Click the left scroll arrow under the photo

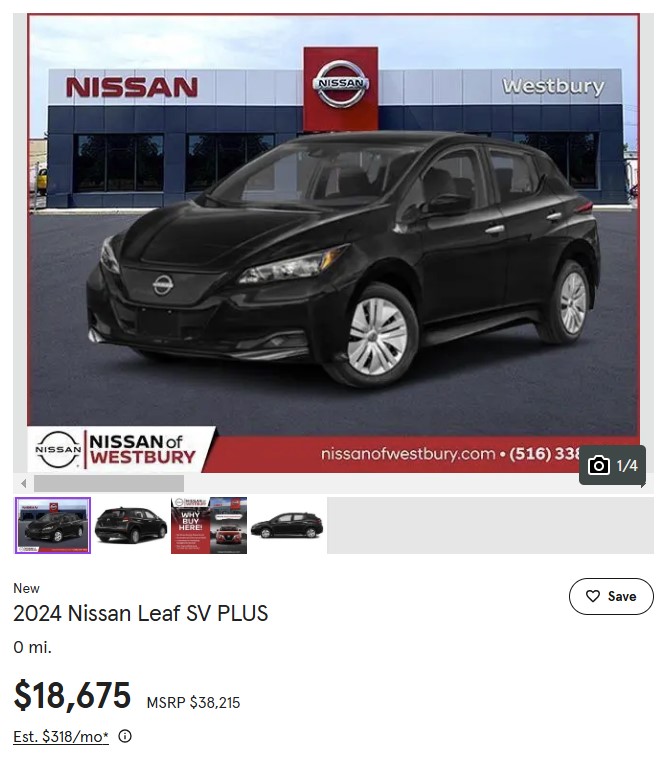(x=24, y=483)
